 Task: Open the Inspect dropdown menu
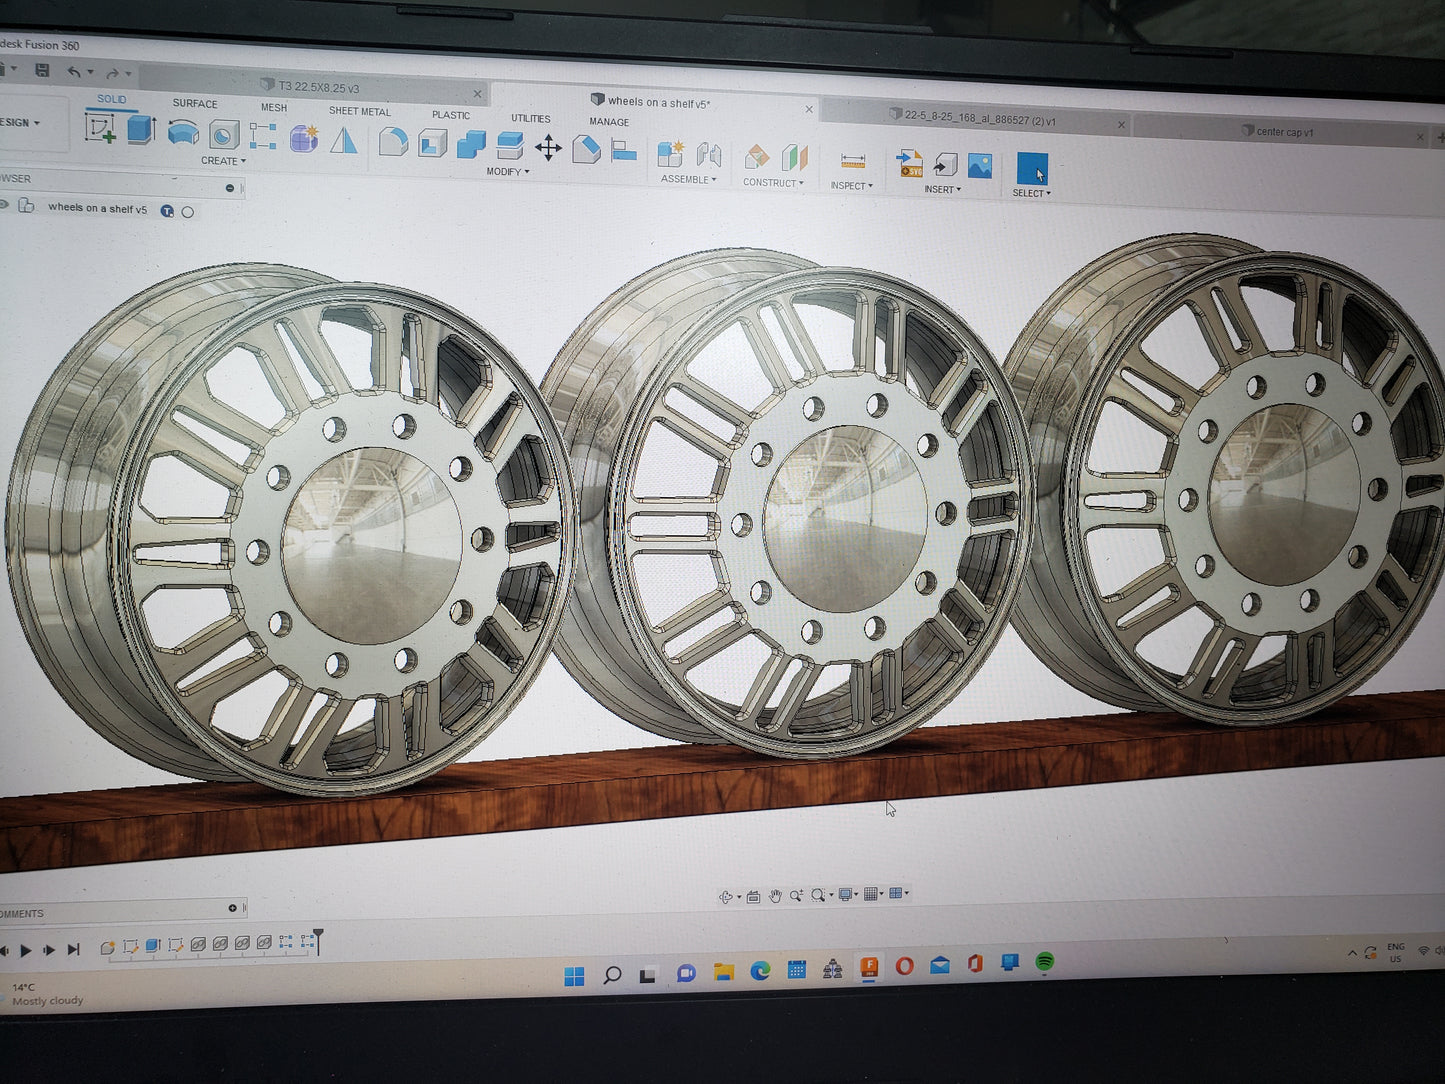852,186
